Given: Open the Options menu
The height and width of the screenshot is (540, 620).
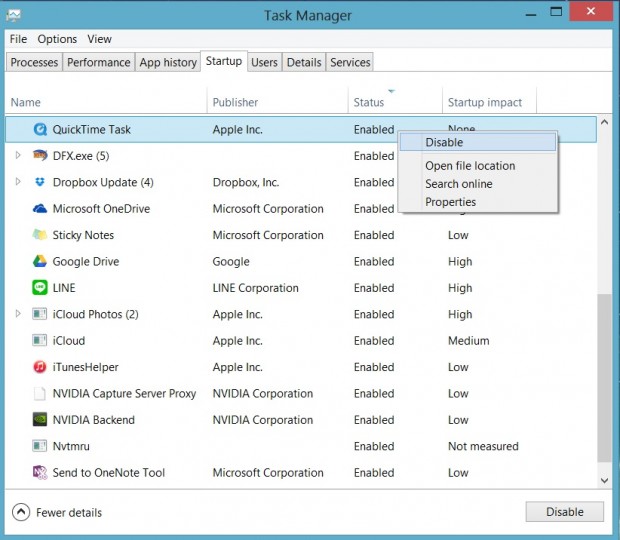Looking at the screenshot, I should pos(57,39).
